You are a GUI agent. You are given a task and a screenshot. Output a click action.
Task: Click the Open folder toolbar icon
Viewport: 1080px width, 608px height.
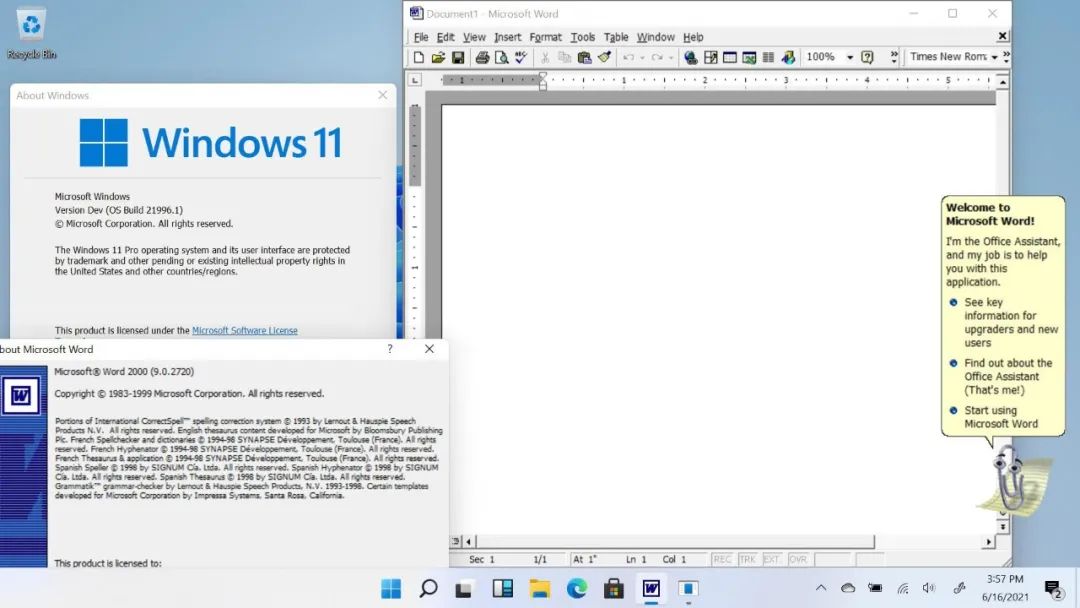pos(438,58)
